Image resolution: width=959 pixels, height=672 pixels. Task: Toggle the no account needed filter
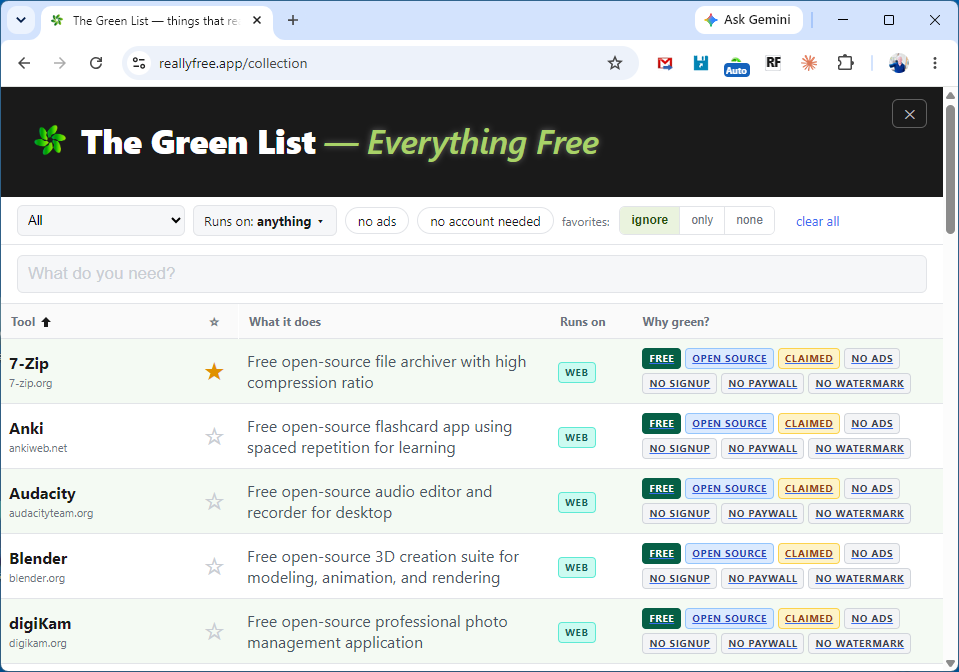[x=485, y=221]
